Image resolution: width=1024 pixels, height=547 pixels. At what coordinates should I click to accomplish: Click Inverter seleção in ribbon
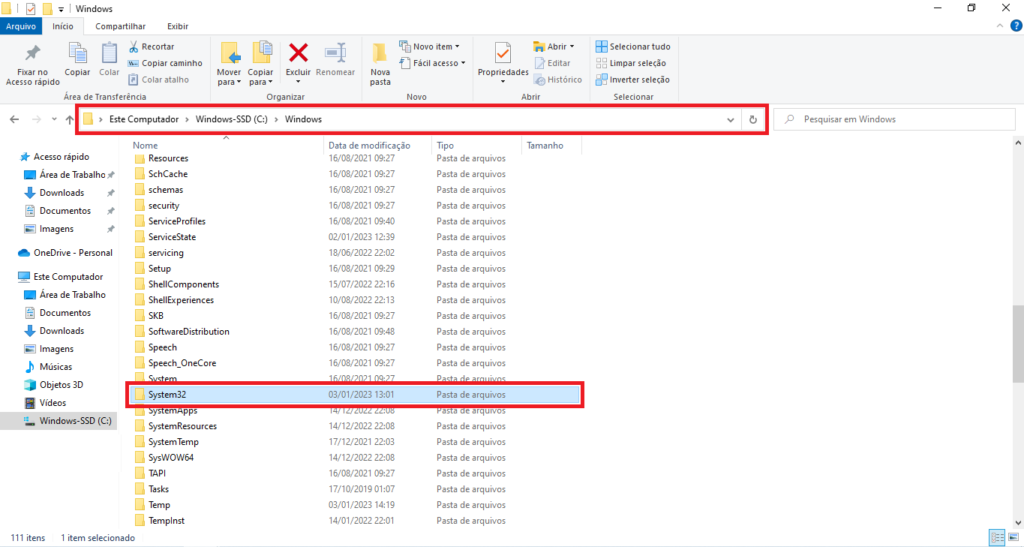click(632, 79)
